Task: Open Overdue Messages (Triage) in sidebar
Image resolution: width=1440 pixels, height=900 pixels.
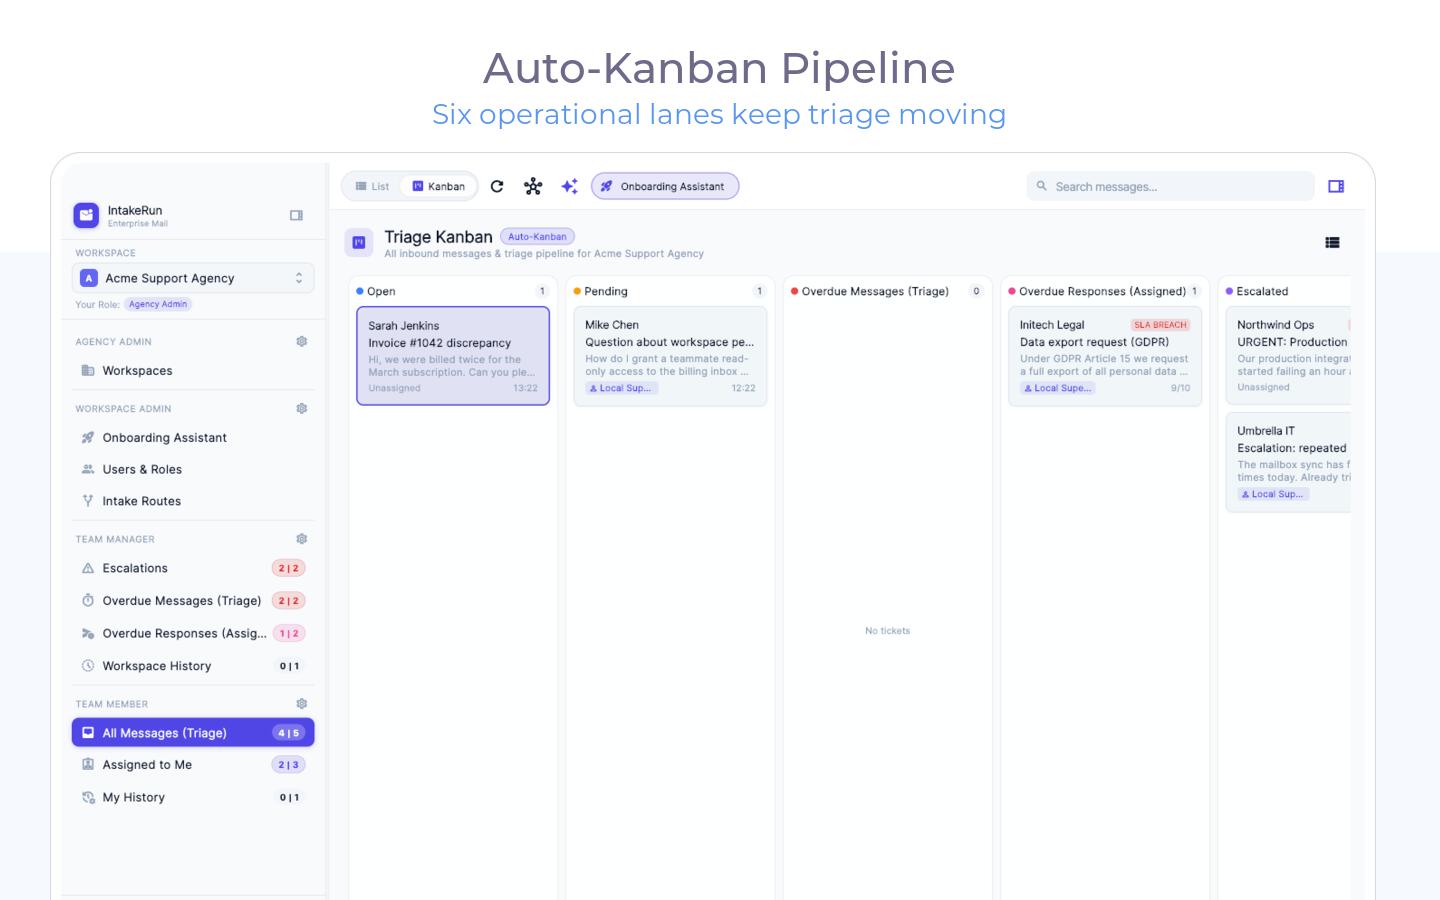Action: point(193,601)
